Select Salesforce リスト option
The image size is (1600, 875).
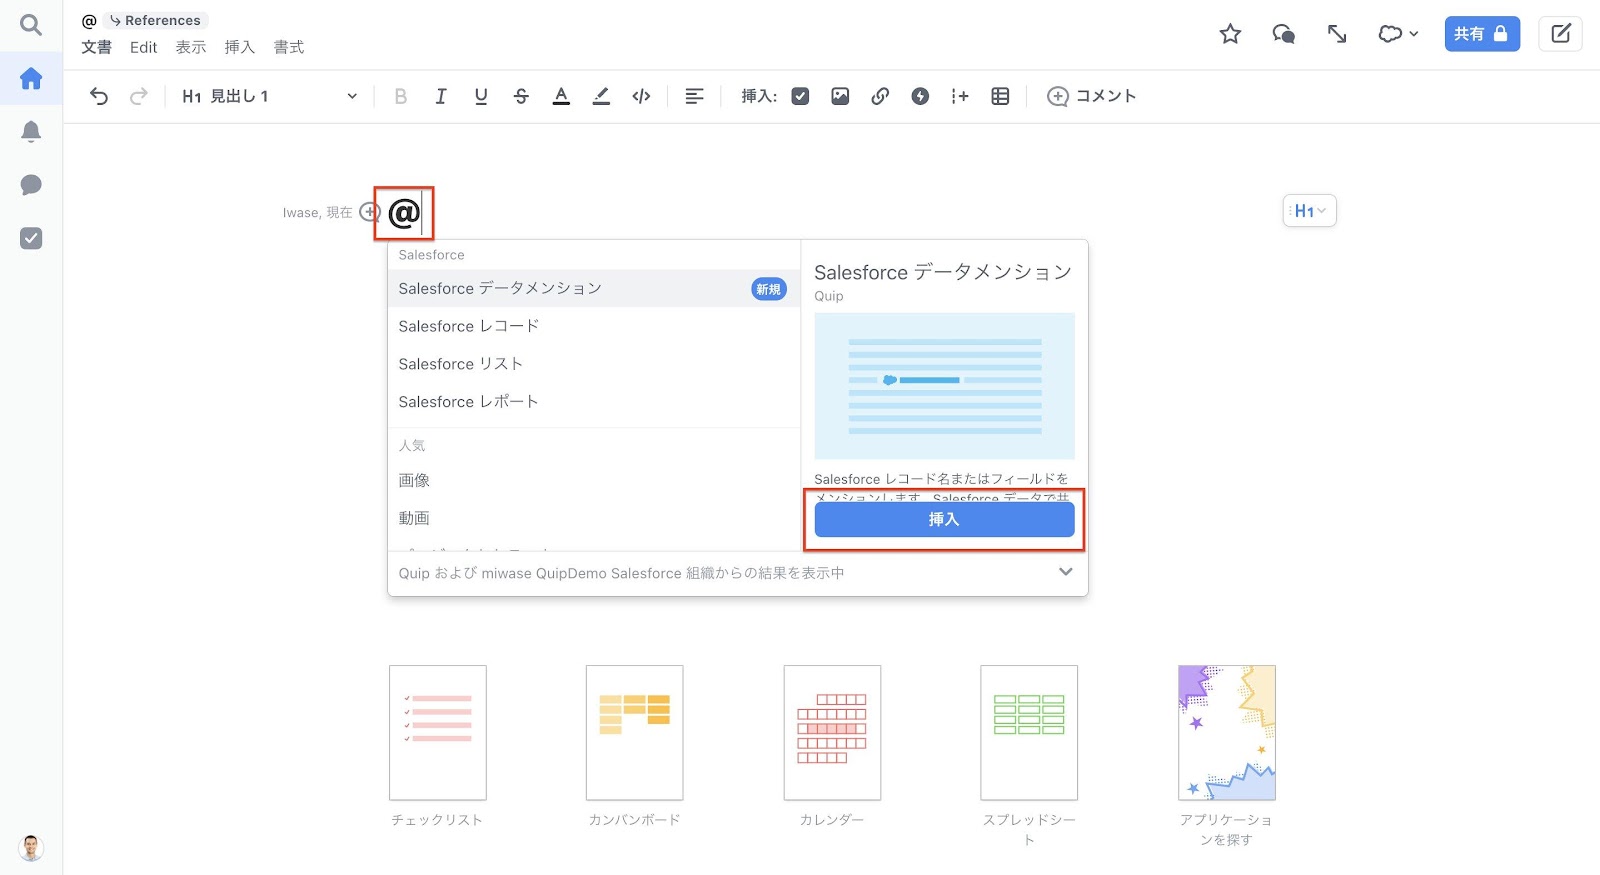point(594,364)
